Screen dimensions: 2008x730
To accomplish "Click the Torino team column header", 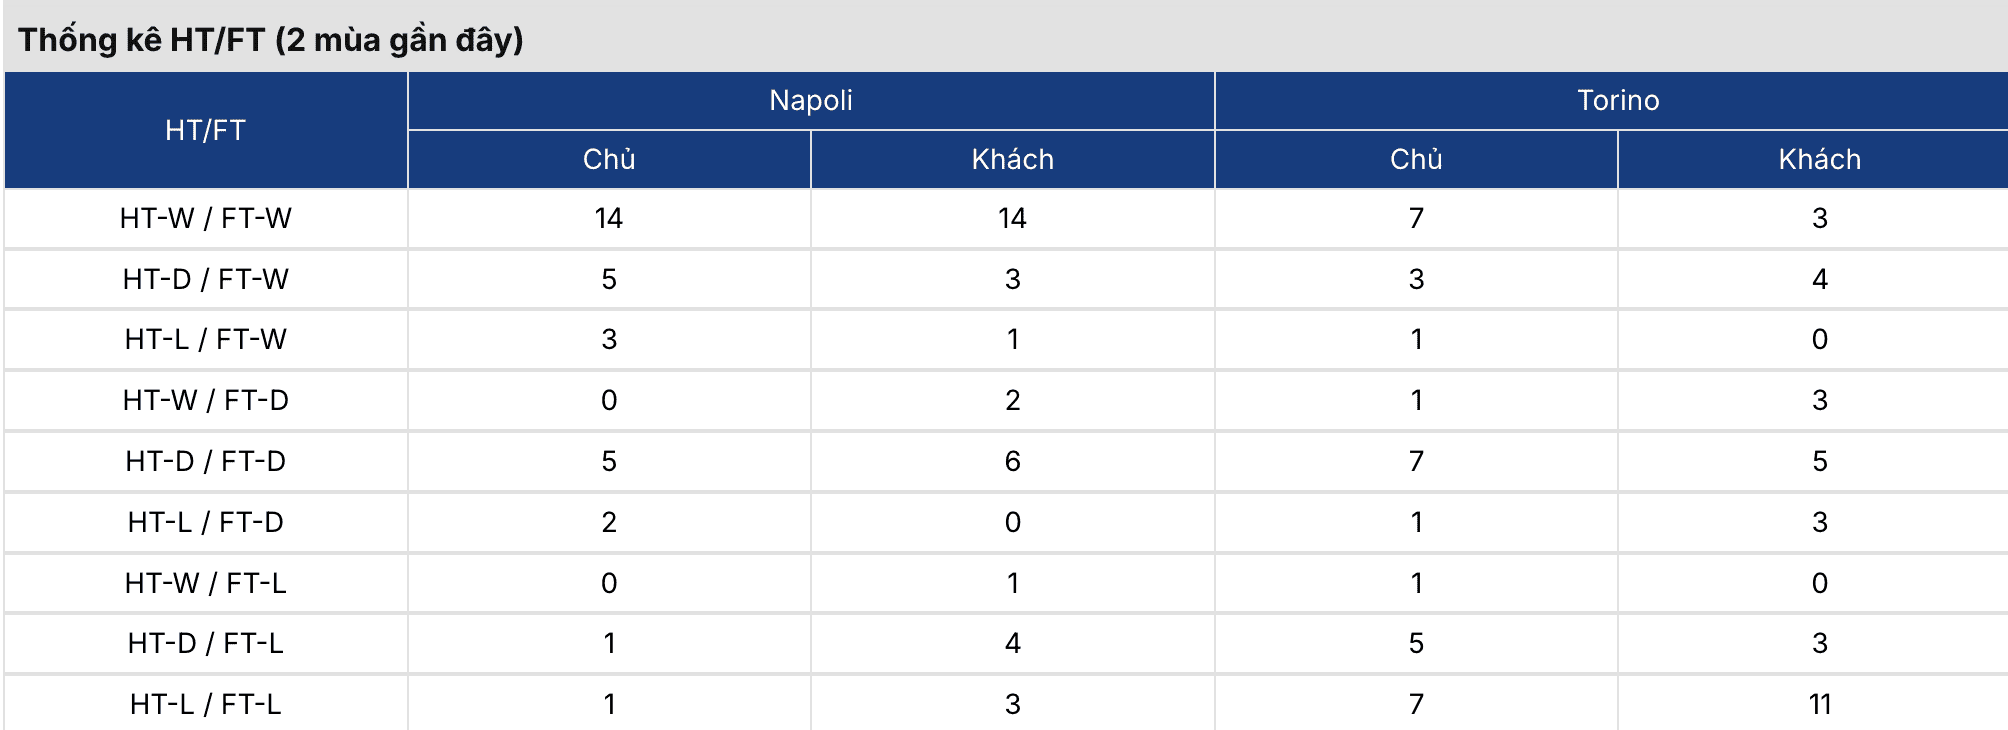I will pos(1617,100).
